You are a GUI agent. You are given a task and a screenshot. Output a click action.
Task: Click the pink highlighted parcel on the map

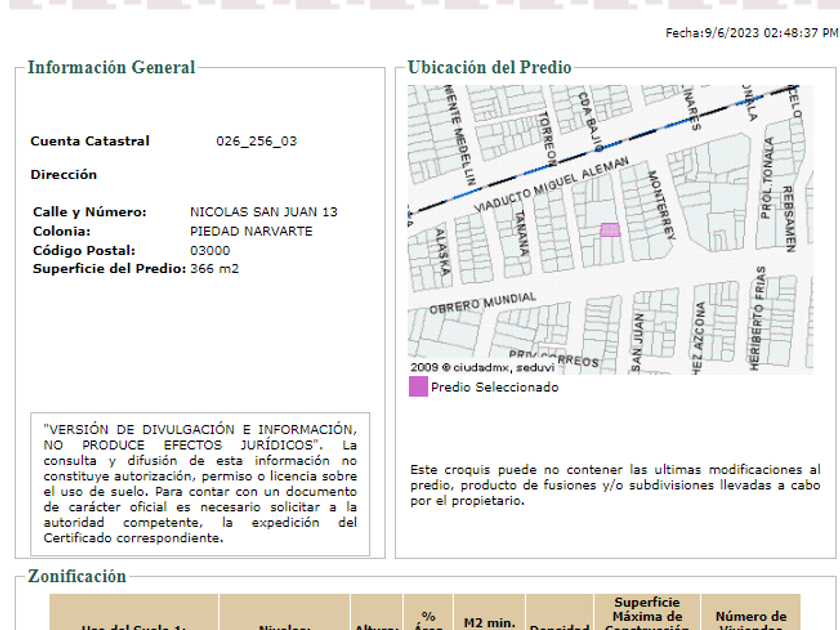coord(610,230)
